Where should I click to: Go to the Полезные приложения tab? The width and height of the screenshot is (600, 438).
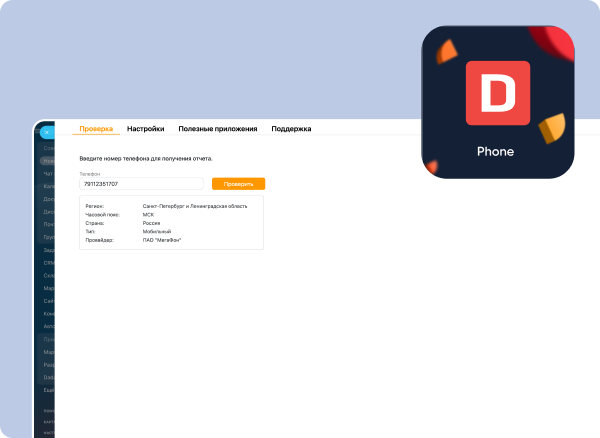click(x=217, y=129)
